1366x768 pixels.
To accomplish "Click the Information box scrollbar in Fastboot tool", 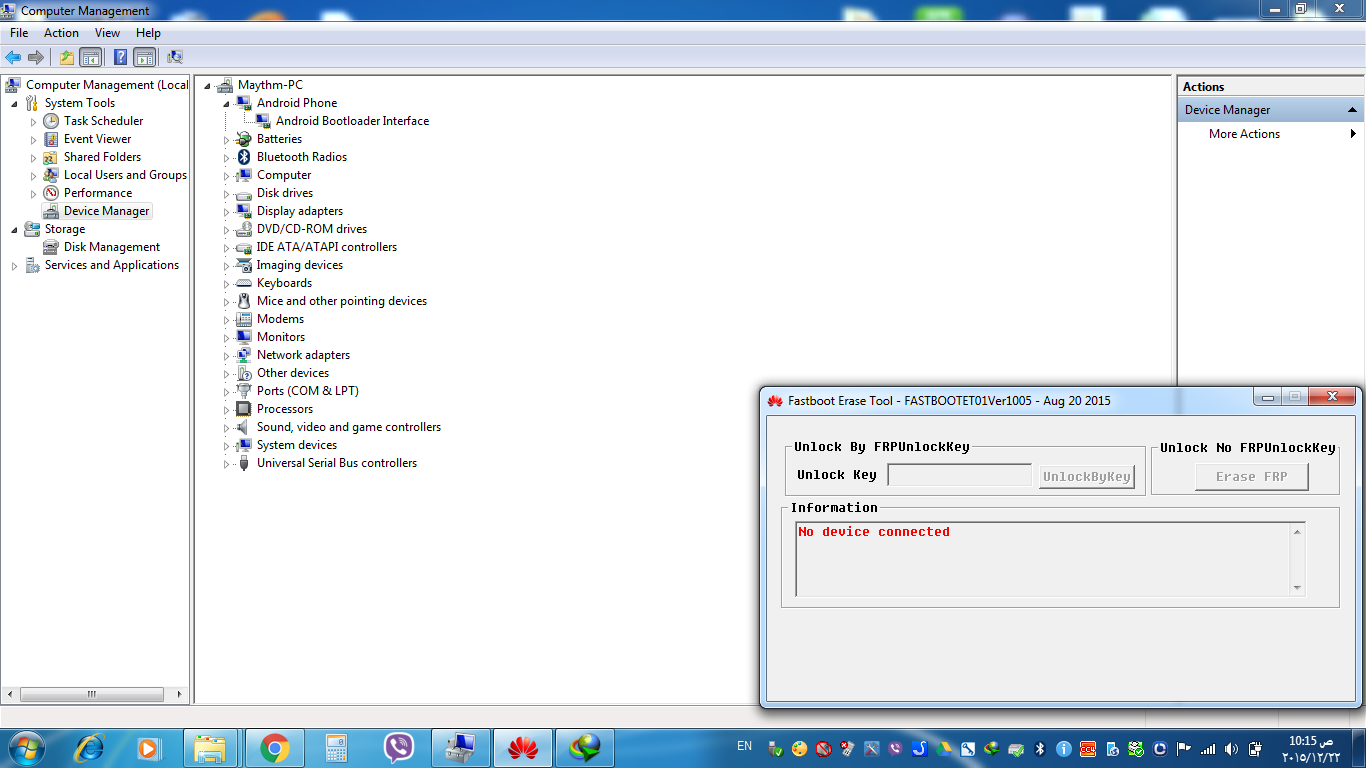I will [1297, 560].
